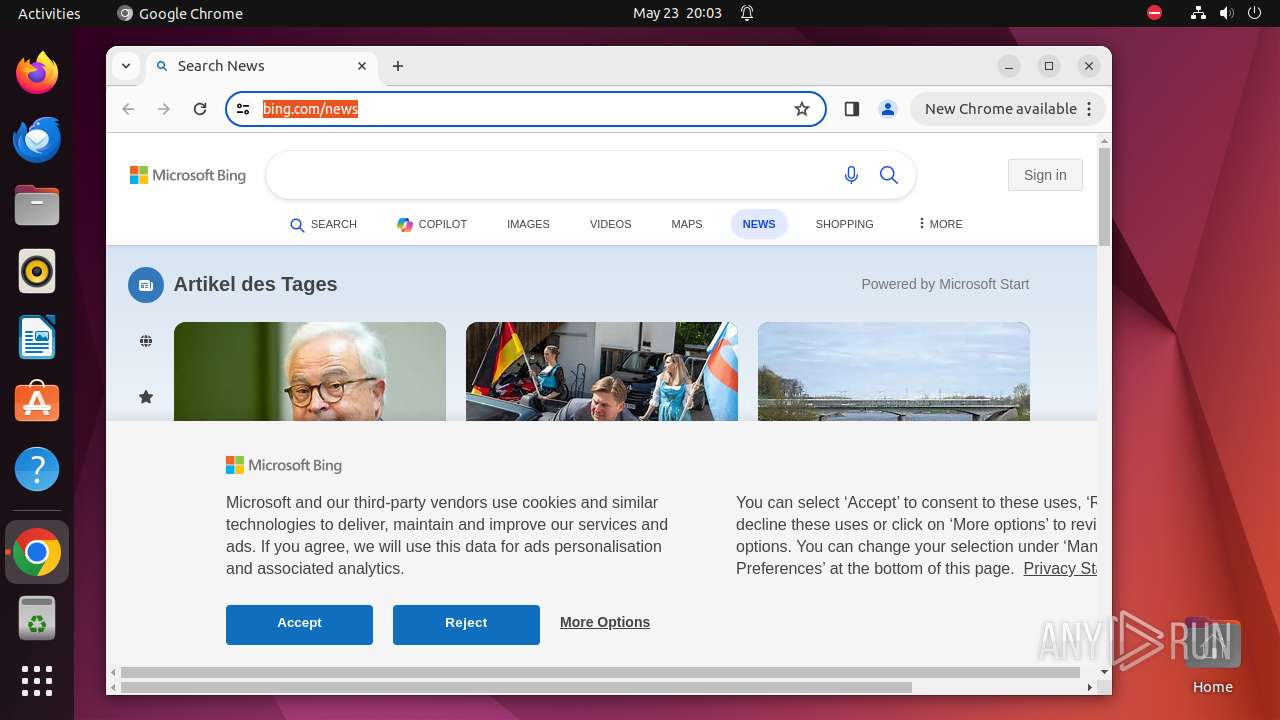Expand the Chrome tab search dropdown
1280x720 pixels.
click(x=126, y=66)
